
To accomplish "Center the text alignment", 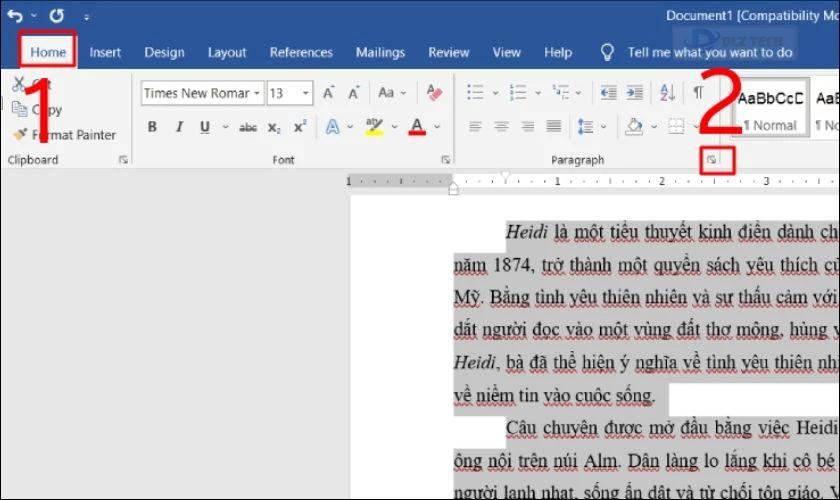I will click(x=501, y=126).
